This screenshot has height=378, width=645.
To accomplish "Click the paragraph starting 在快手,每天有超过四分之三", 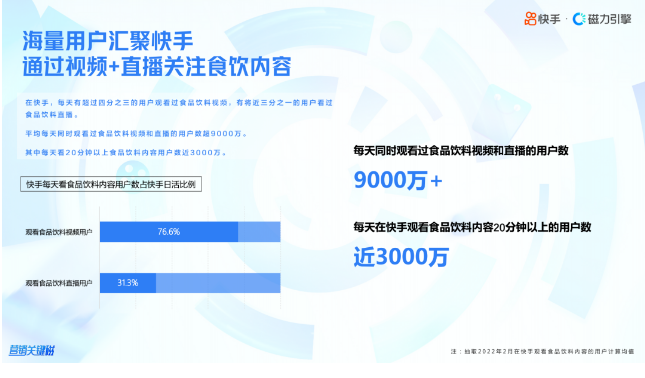I will tap(179, 109).
